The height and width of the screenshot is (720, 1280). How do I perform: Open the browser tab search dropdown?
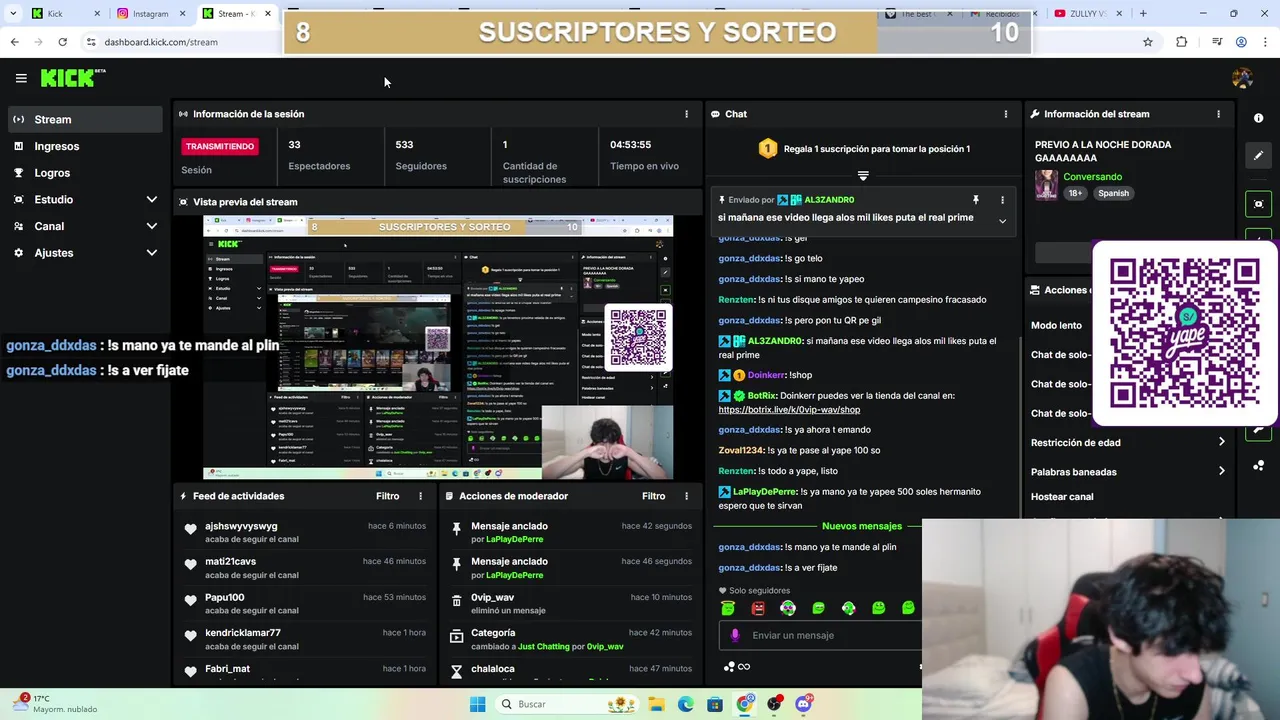[x=13, y=14]
